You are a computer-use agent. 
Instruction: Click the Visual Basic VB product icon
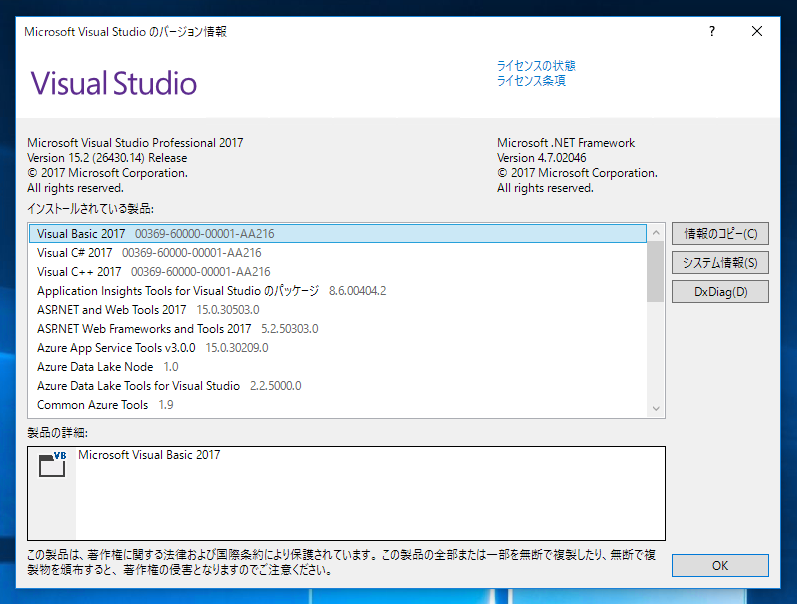tap(52, 464)
